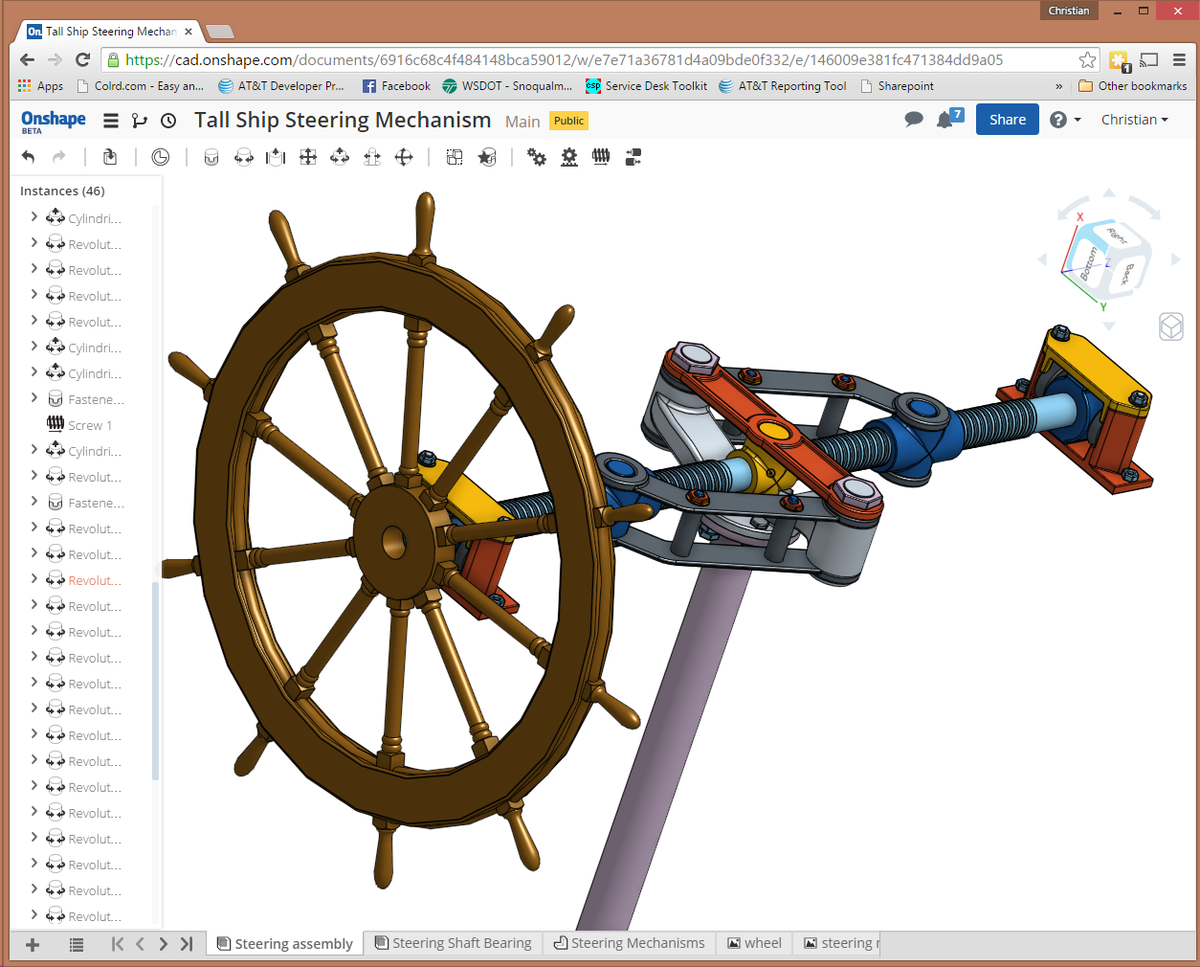Open notifications bell with 7 badge

[x=948, y=118]
